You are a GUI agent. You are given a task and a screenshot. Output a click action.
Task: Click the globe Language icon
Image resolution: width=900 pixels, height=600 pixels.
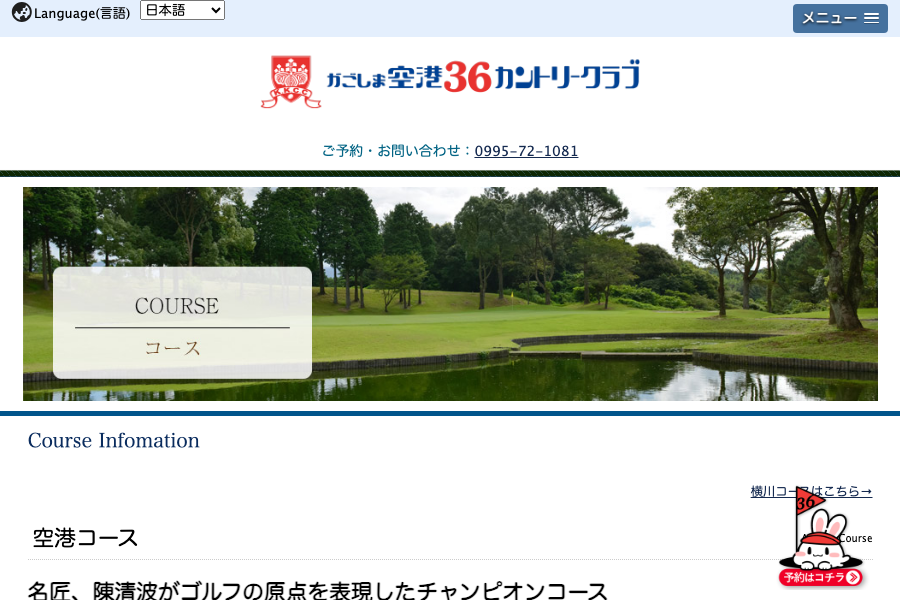point(21,12)
